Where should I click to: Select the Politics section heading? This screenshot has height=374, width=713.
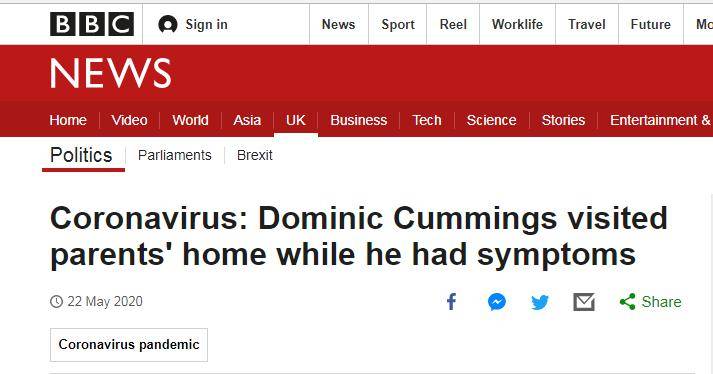click(x=81, y=155)
